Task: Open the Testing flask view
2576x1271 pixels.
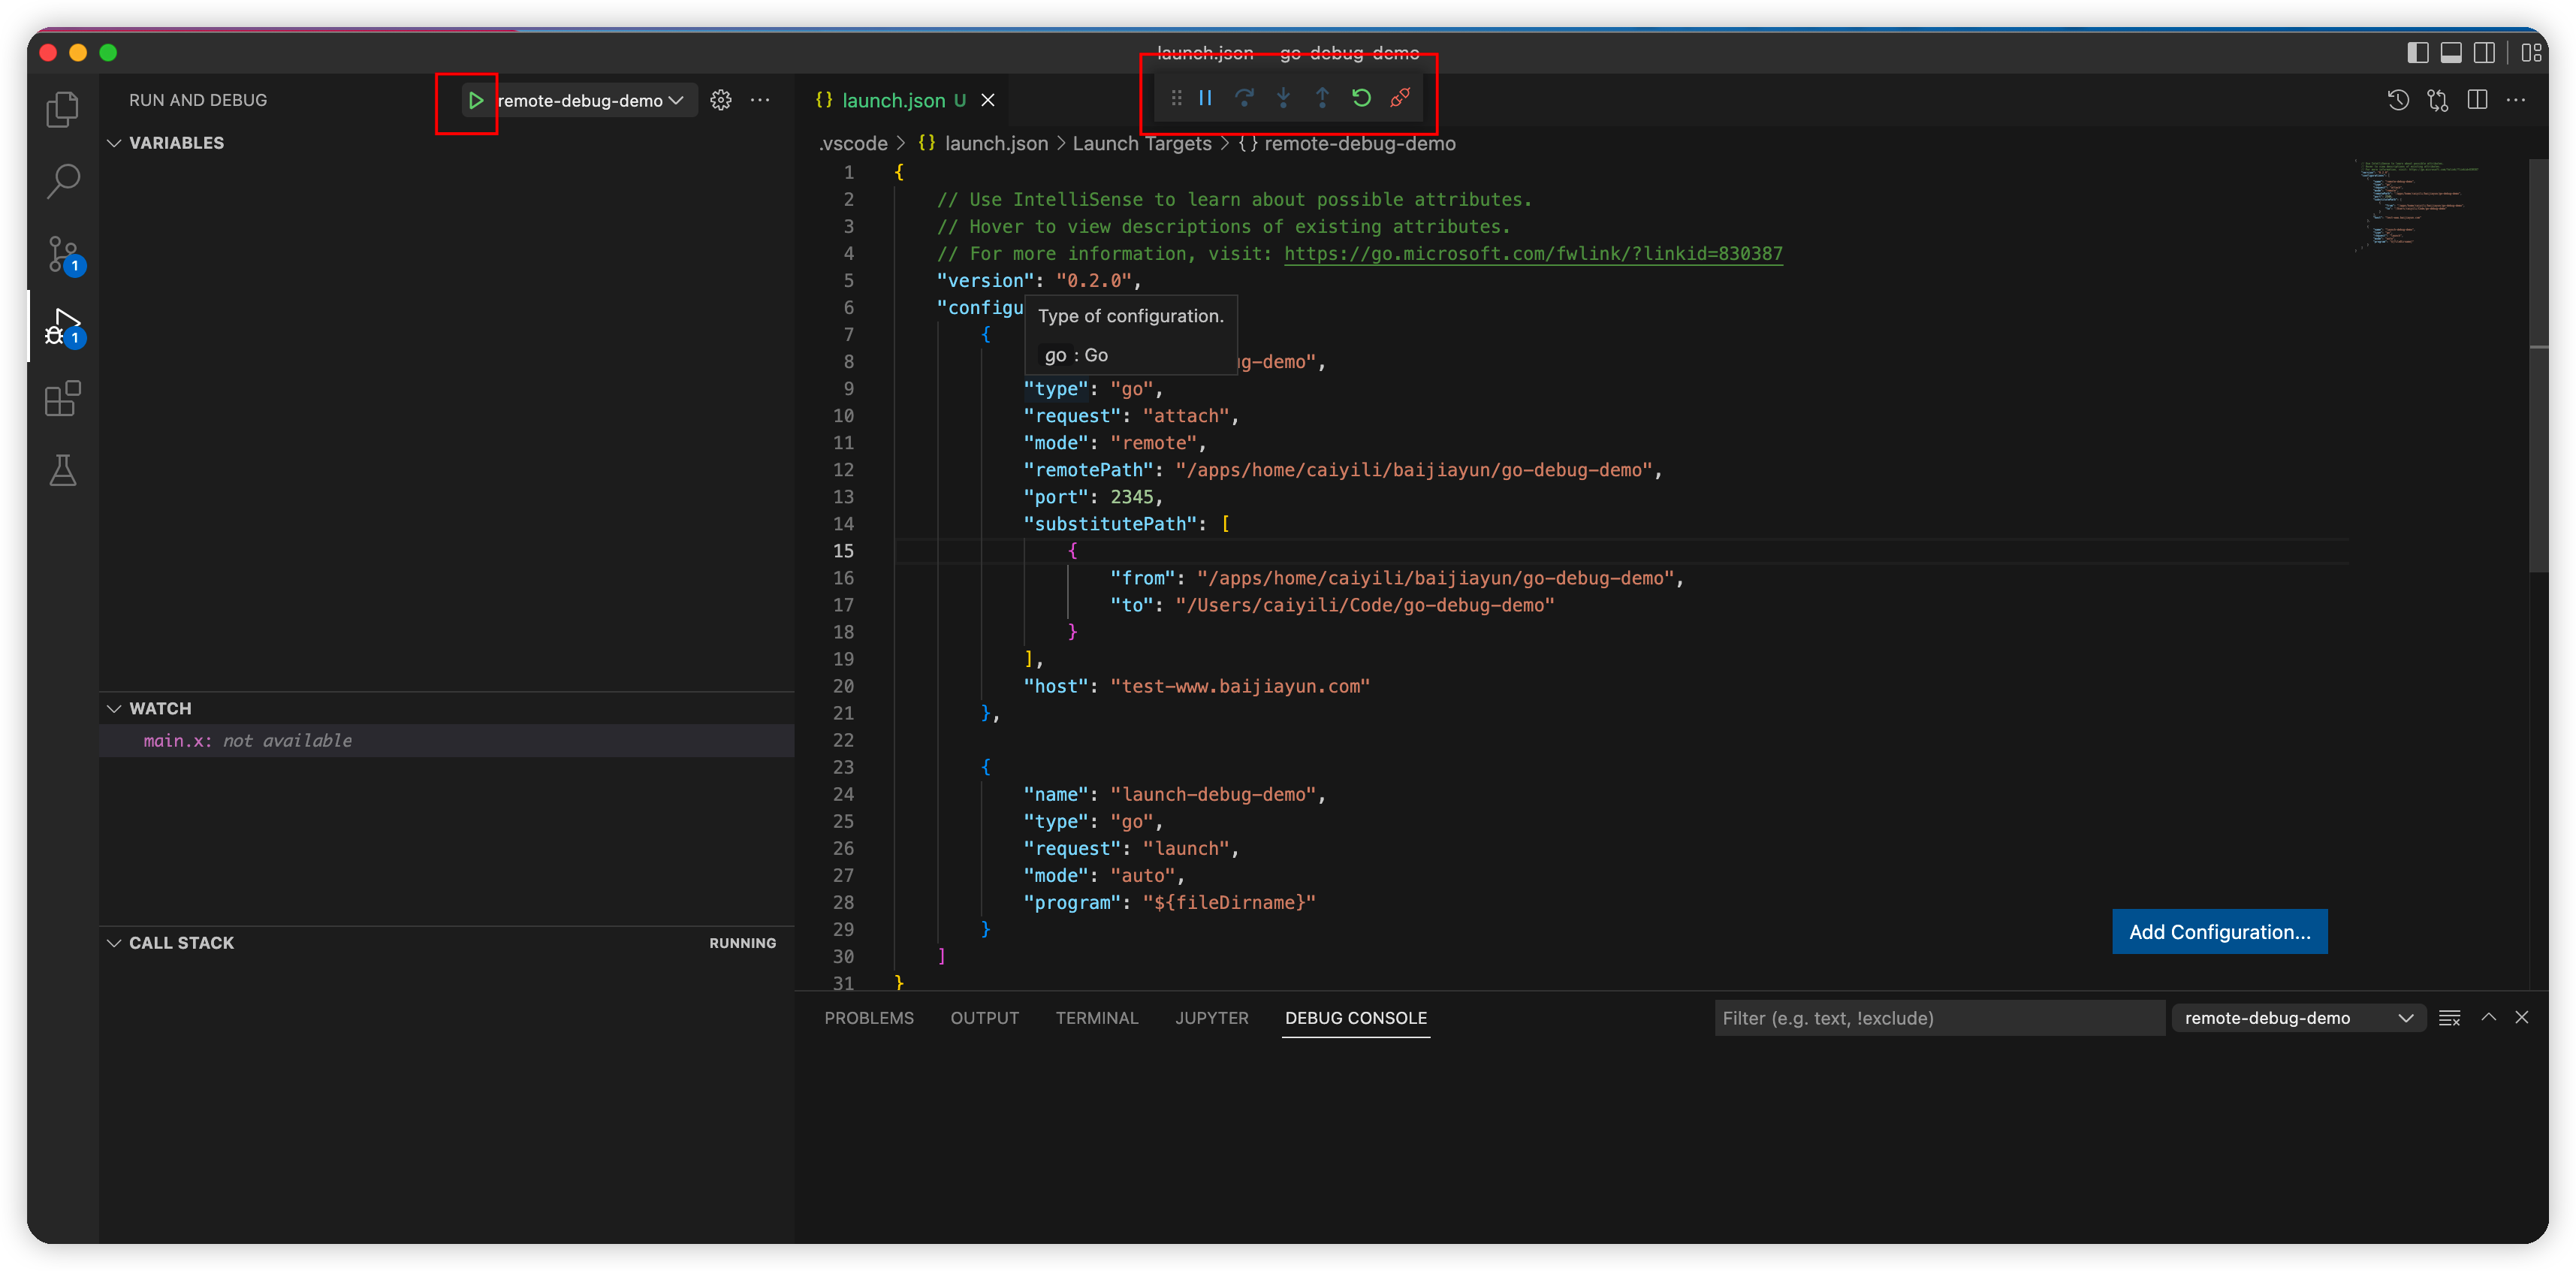Action: pos(63,470)
